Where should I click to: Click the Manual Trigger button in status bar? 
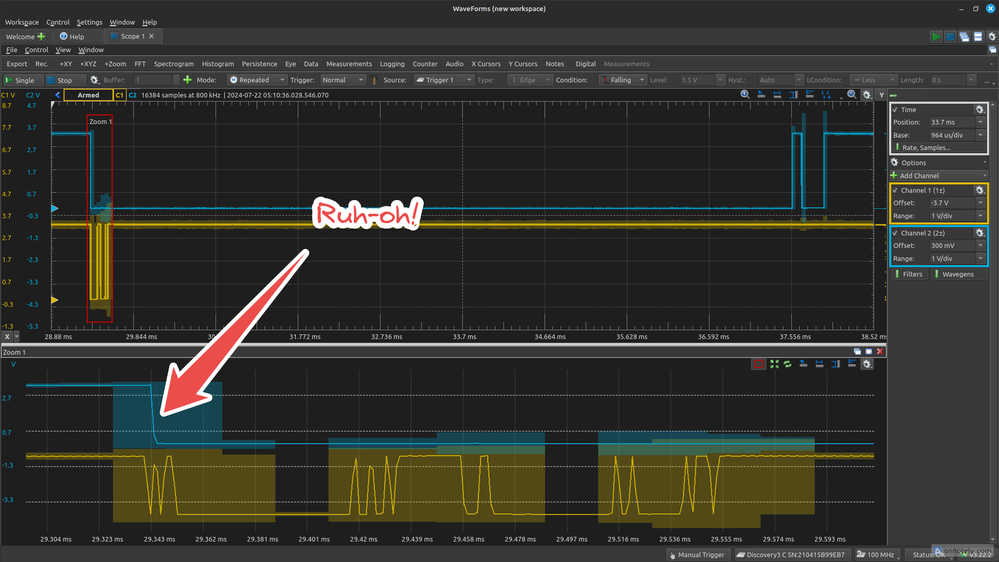[x=696, y=555]
